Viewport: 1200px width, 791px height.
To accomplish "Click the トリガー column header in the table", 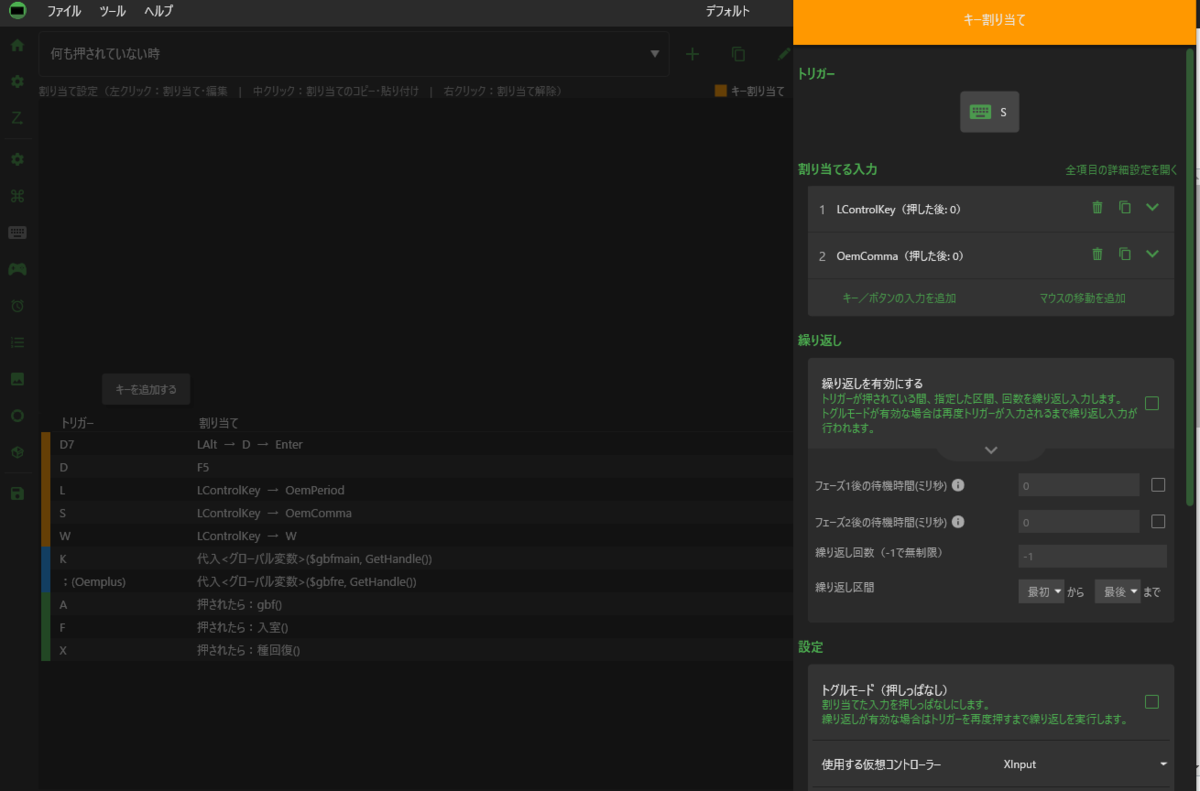I will (x=77, y=423).
